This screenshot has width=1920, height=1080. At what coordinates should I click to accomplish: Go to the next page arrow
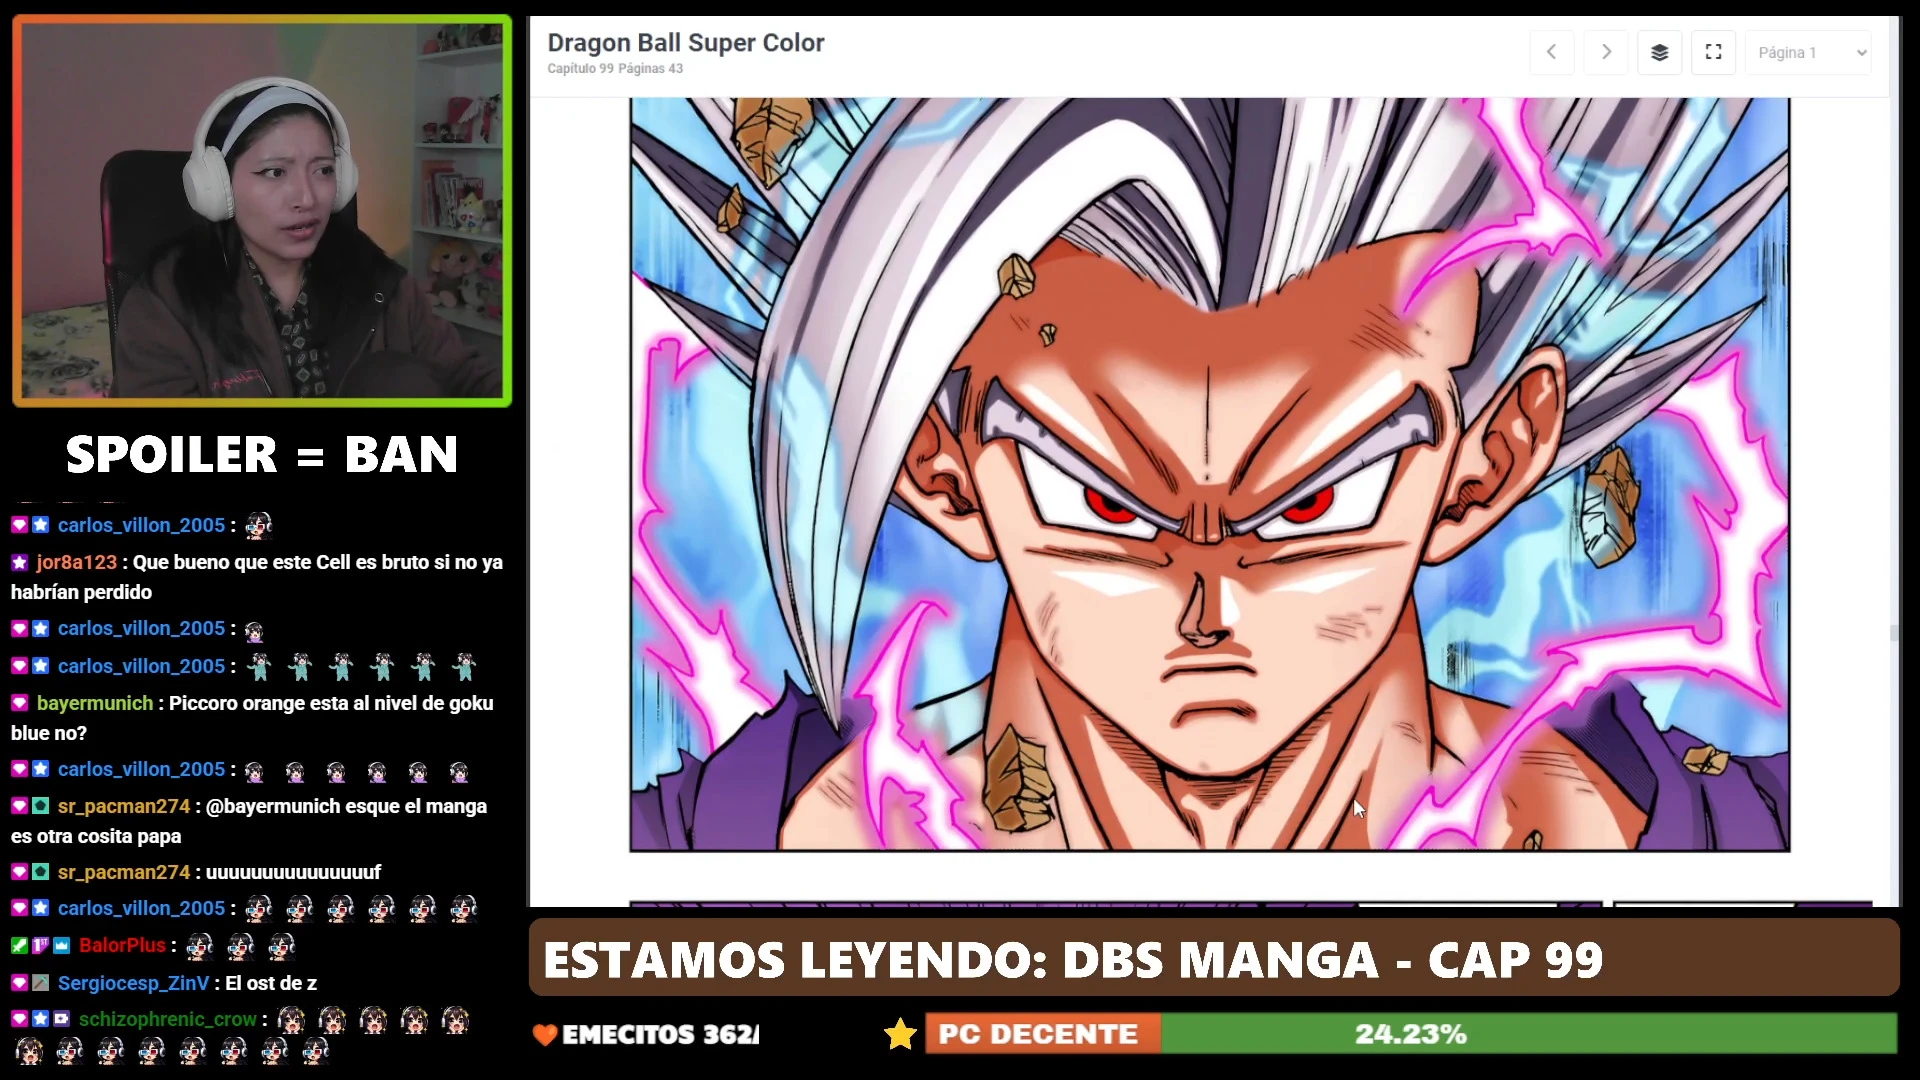point(1606,52)
